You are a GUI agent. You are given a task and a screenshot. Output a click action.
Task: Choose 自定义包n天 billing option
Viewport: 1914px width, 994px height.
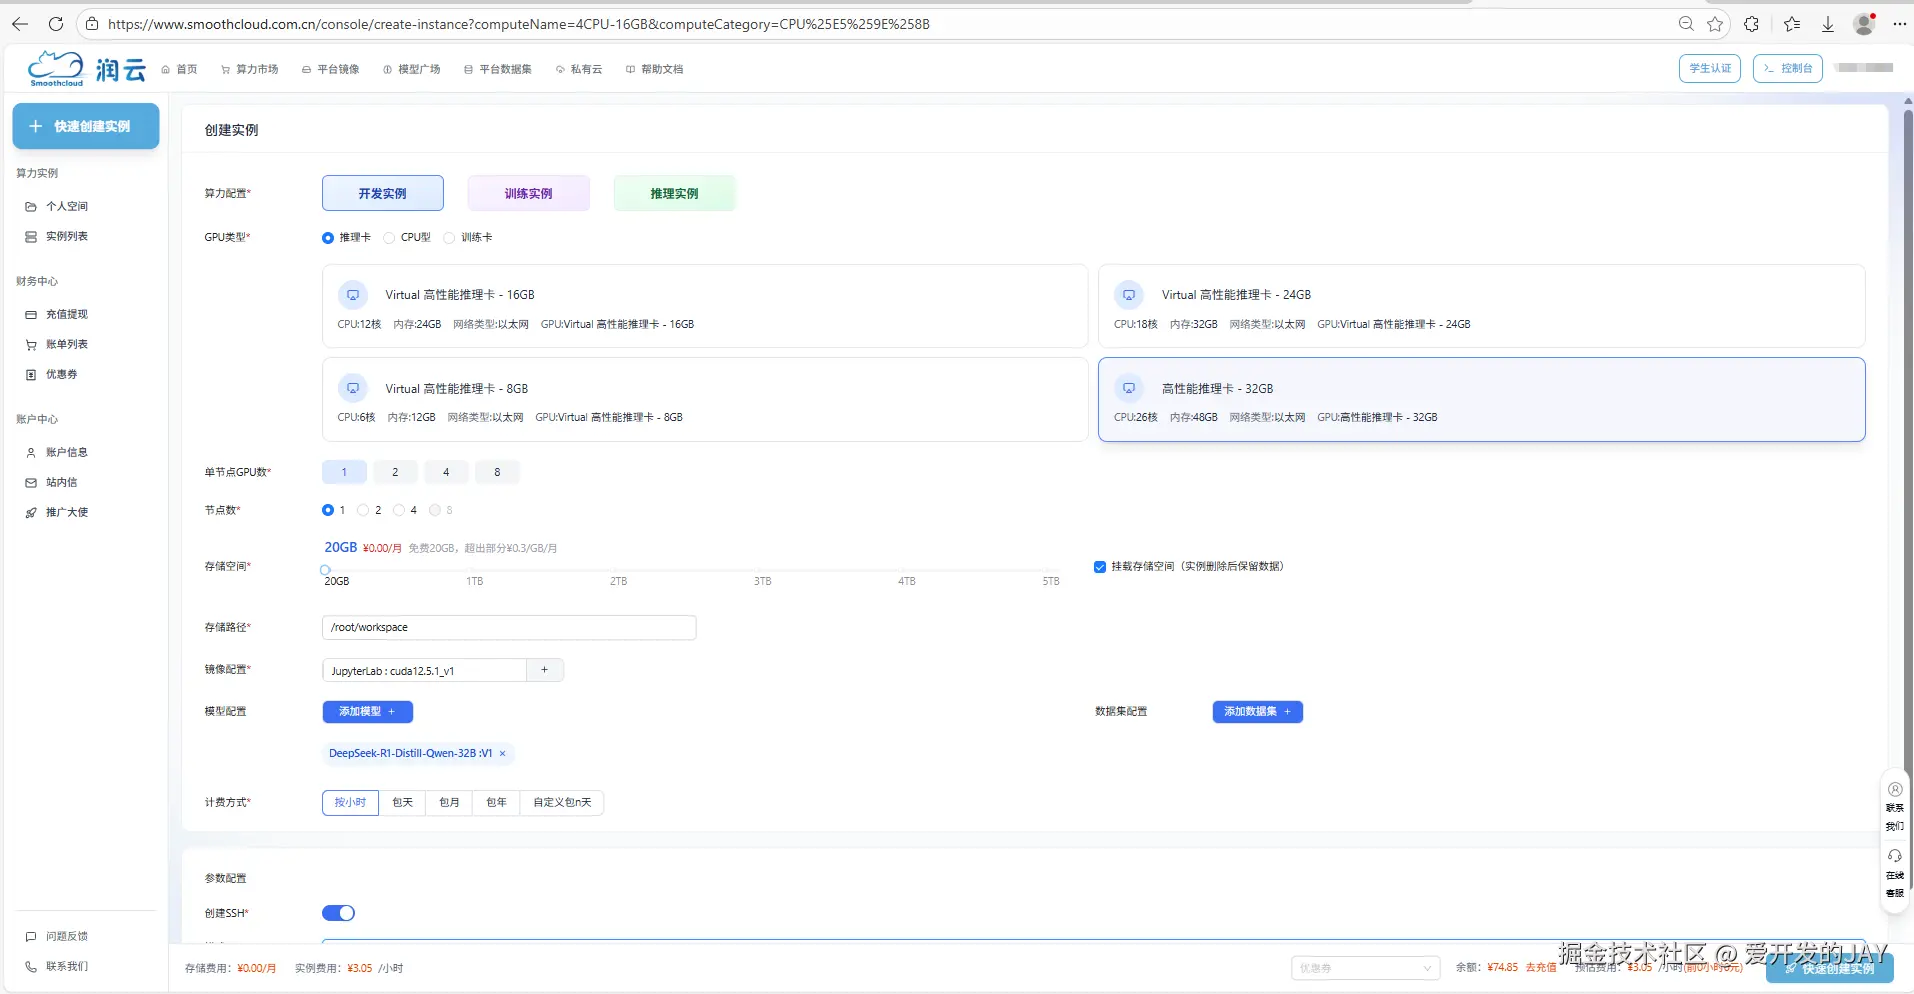[562, 803]
